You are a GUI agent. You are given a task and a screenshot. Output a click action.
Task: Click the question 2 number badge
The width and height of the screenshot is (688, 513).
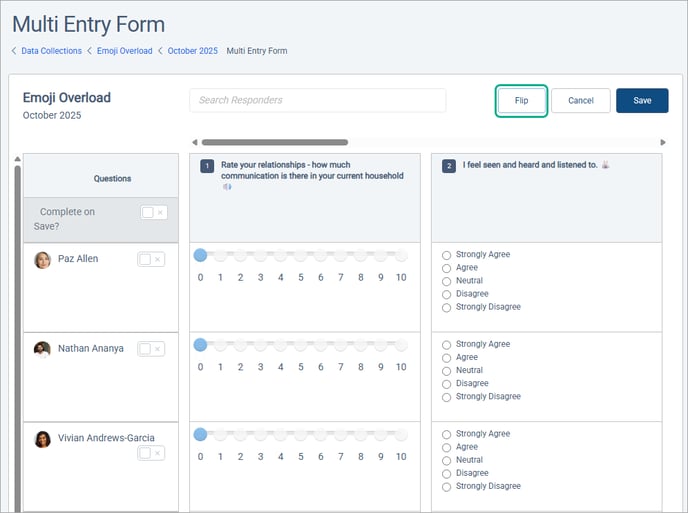[449, 166]
